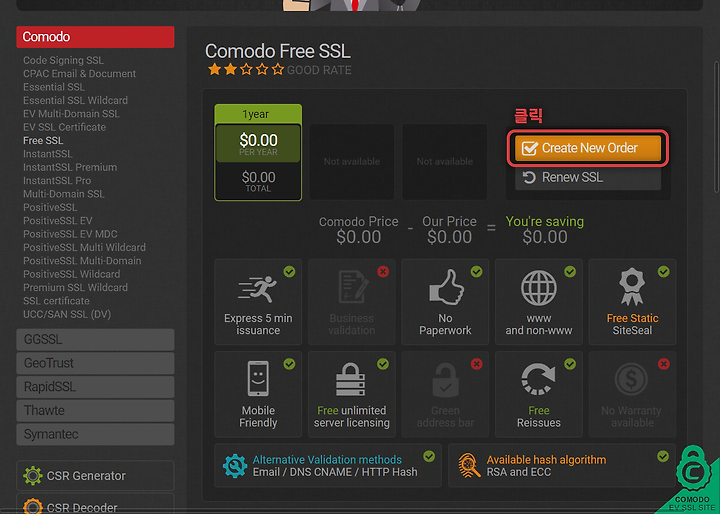
Task: Click the hash algorithm fingerprint icon
Action: (469, 465)
